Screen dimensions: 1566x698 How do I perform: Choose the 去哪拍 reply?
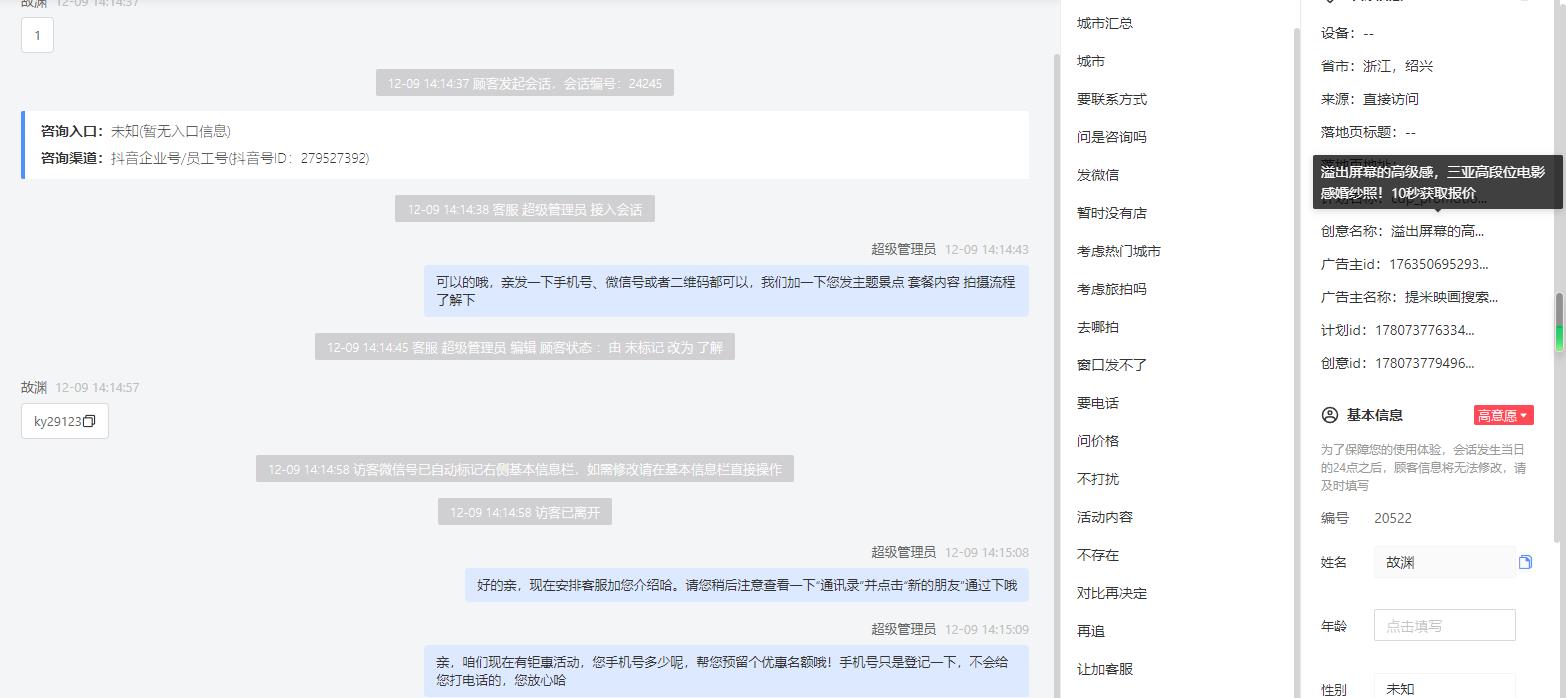1098,327
